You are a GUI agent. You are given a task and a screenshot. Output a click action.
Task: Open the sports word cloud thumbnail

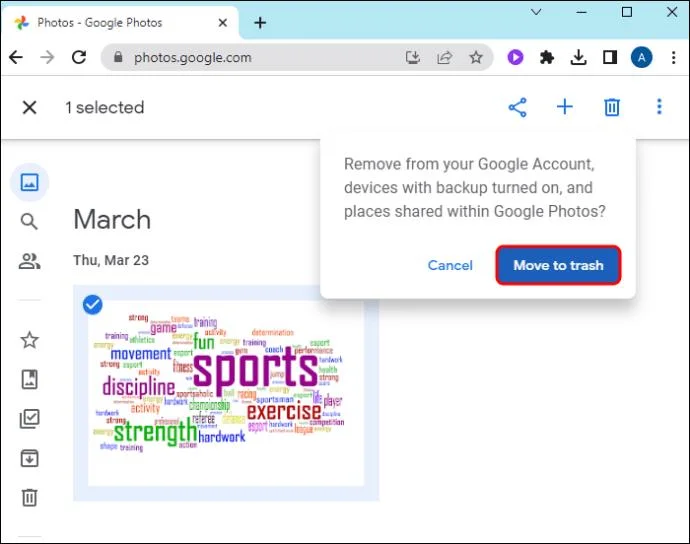tap(226, 393)
